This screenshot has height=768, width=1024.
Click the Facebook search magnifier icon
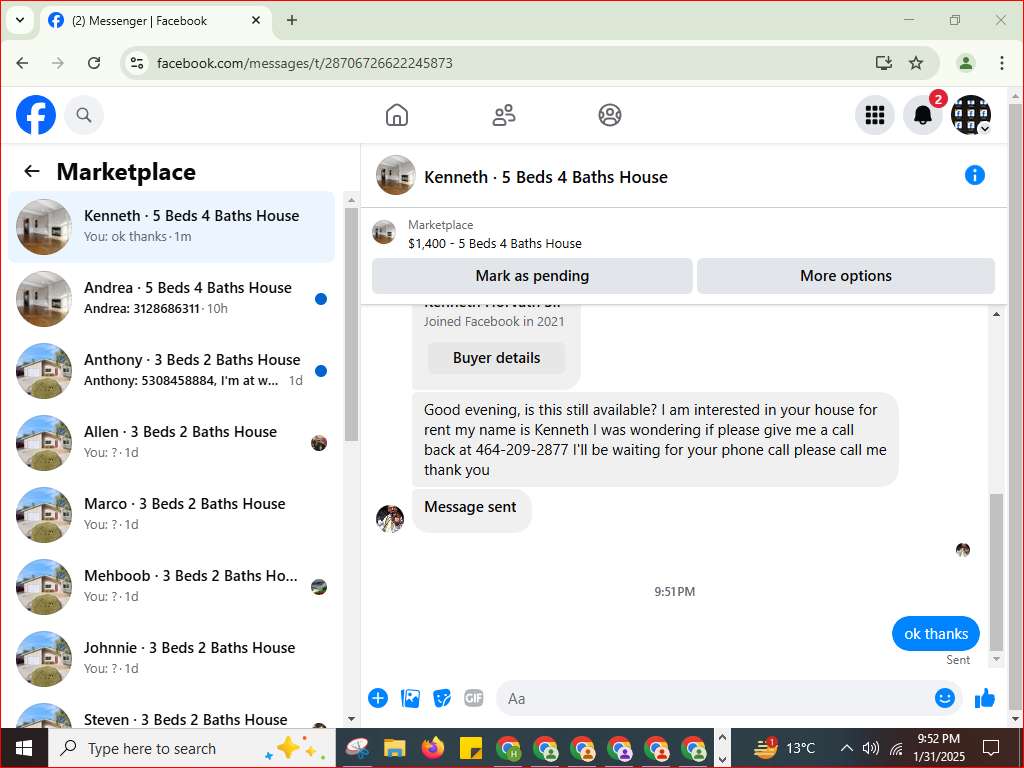pos(84,115)
